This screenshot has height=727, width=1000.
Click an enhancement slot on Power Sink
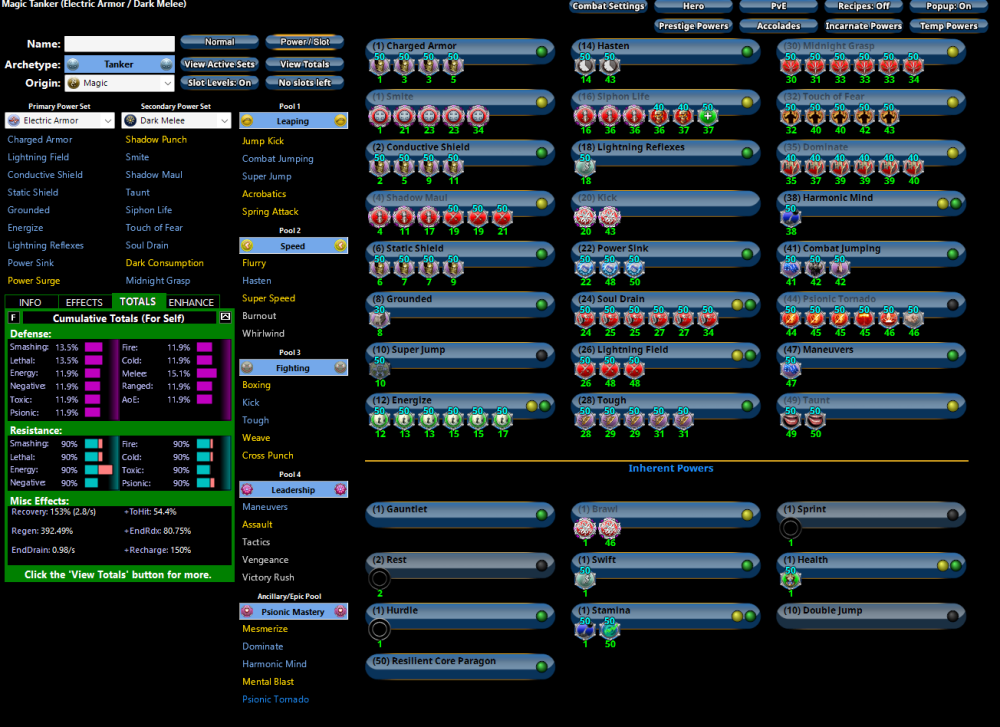tap(585, 266)
